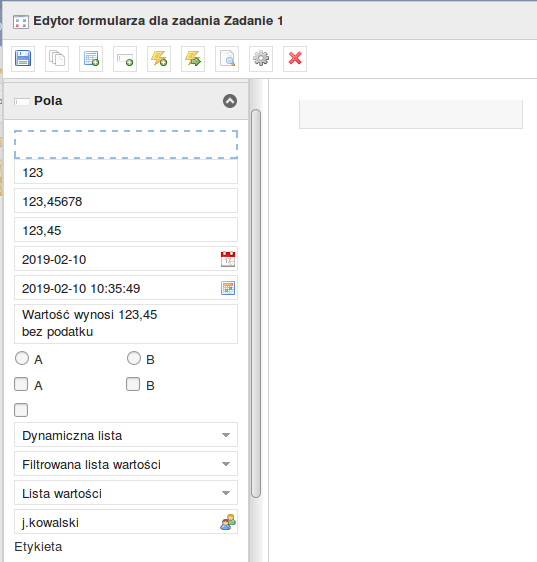
Task: Open the gear settings icon
Action: [x=261, y=58]
